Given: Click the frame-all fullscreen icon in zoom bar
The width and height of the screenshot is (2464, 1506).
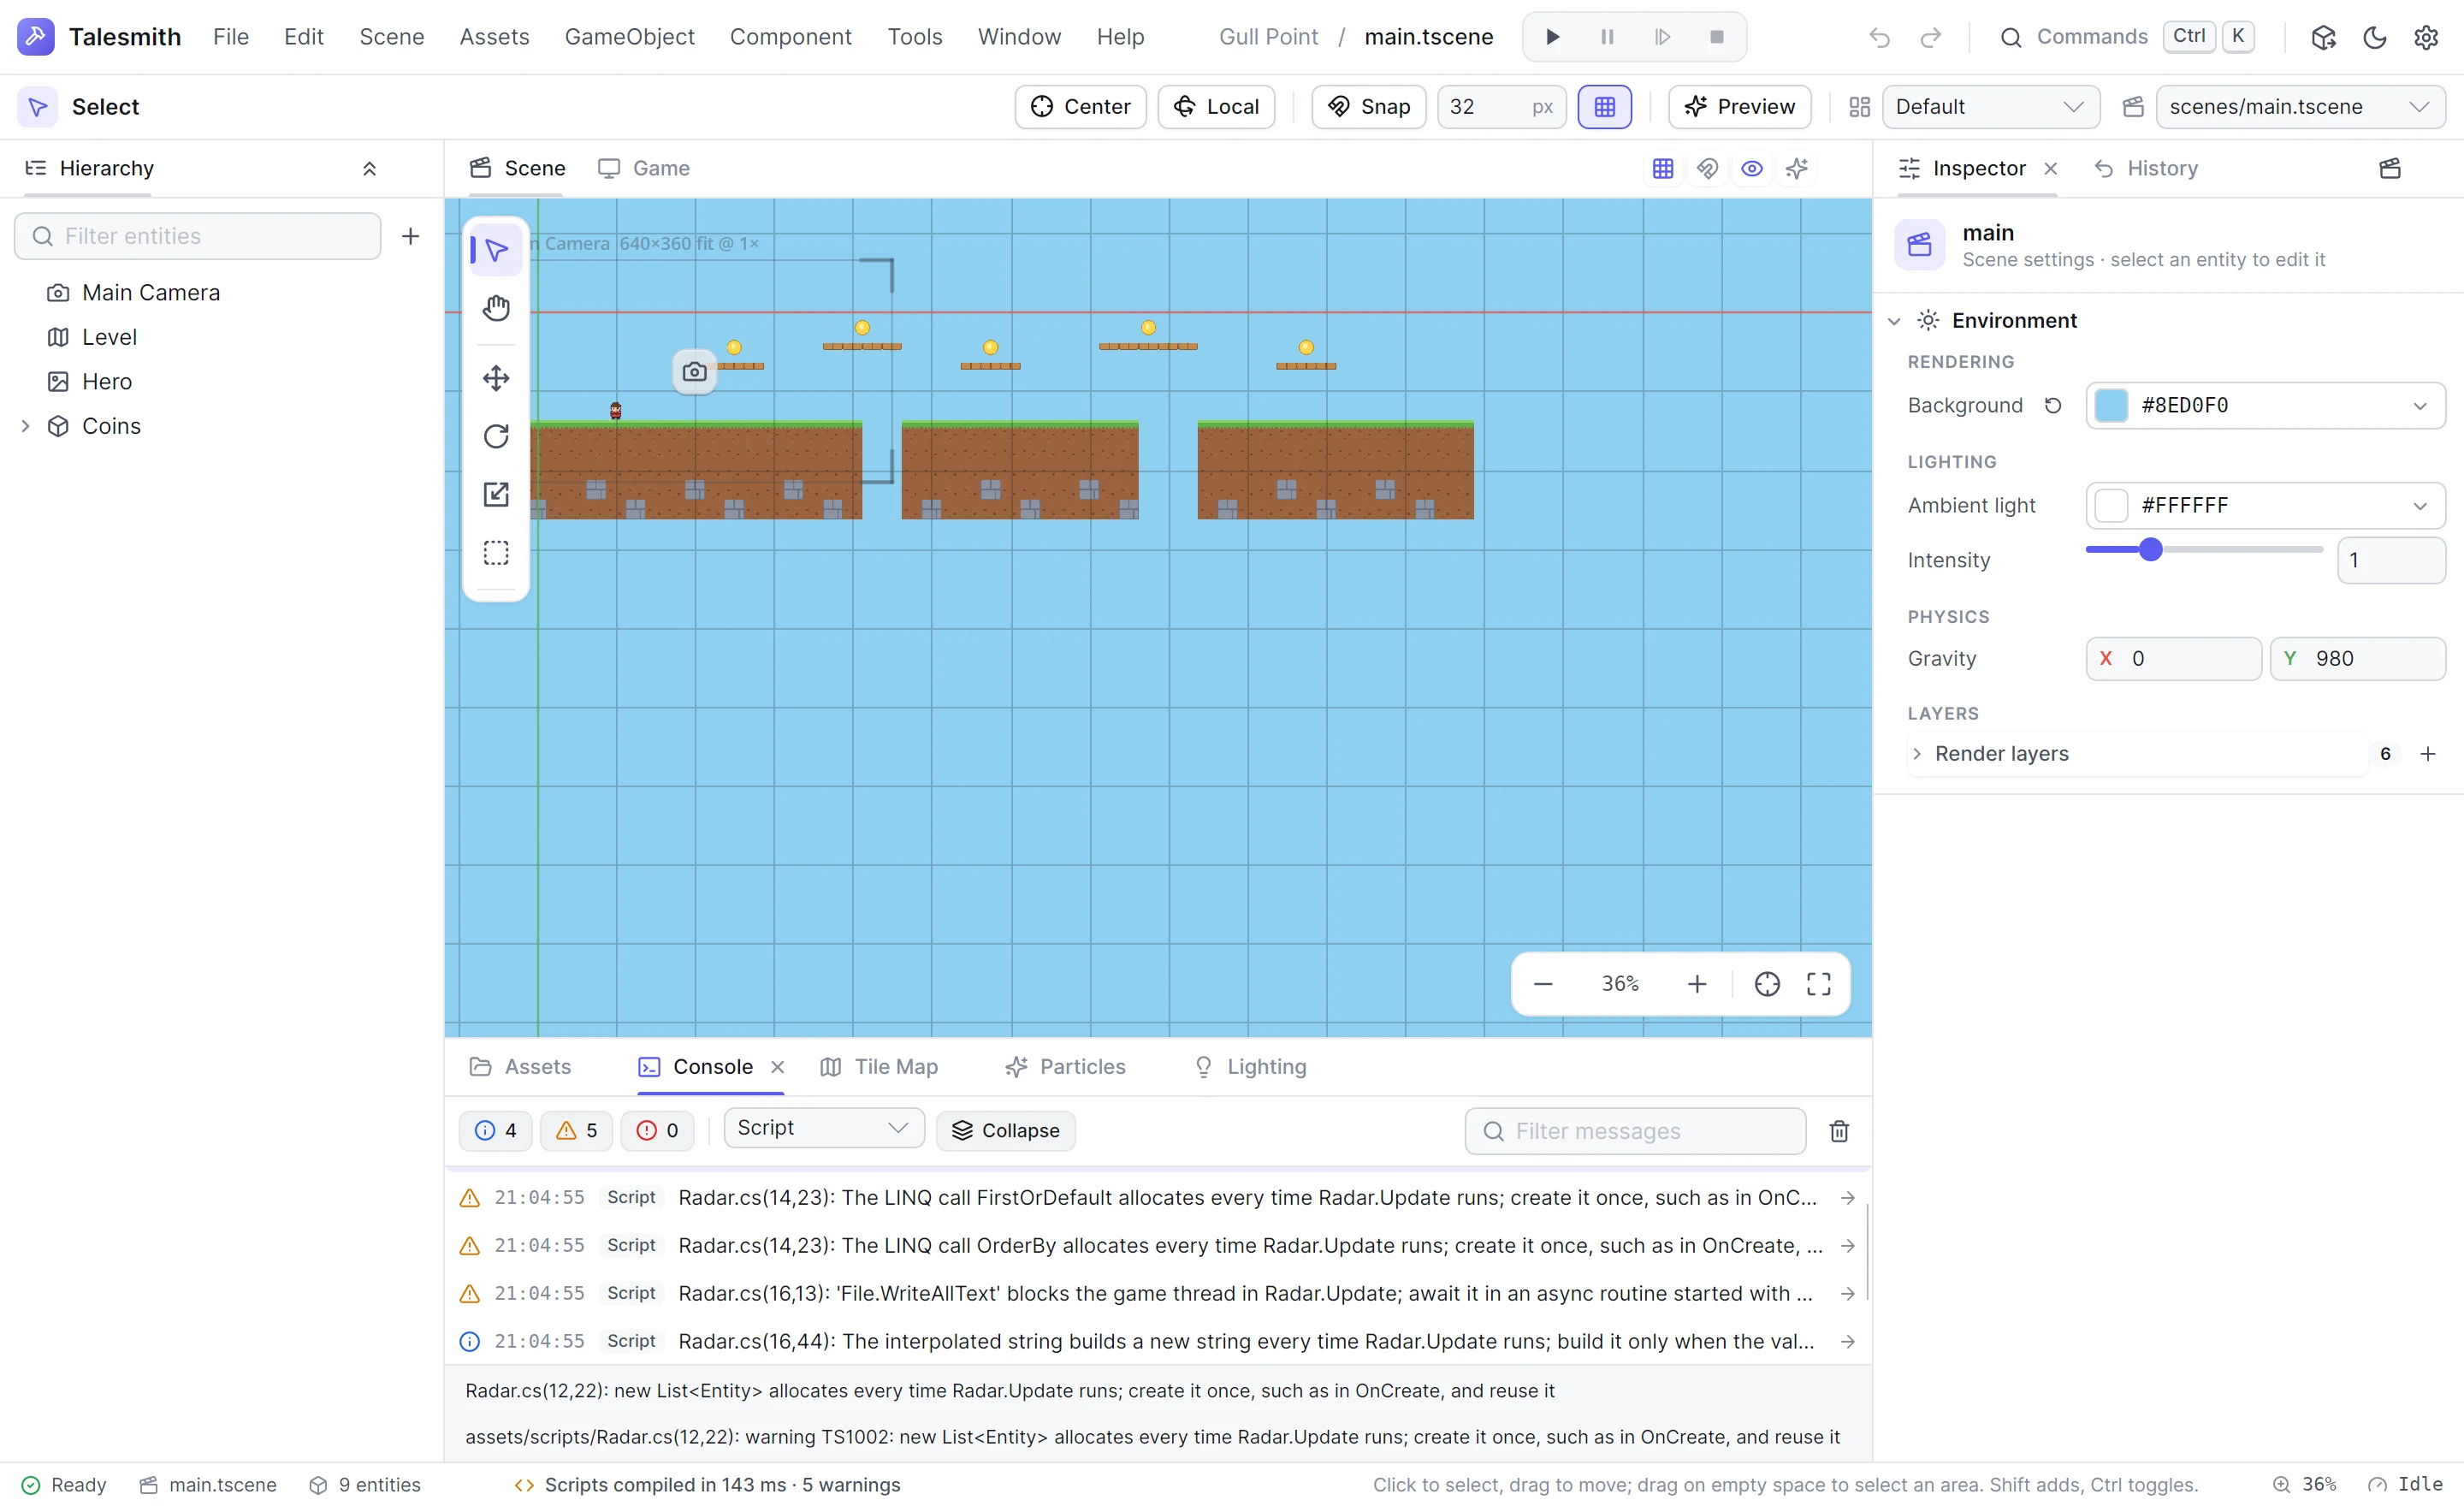Looking at the screenshot, I should click(1819, 984).
